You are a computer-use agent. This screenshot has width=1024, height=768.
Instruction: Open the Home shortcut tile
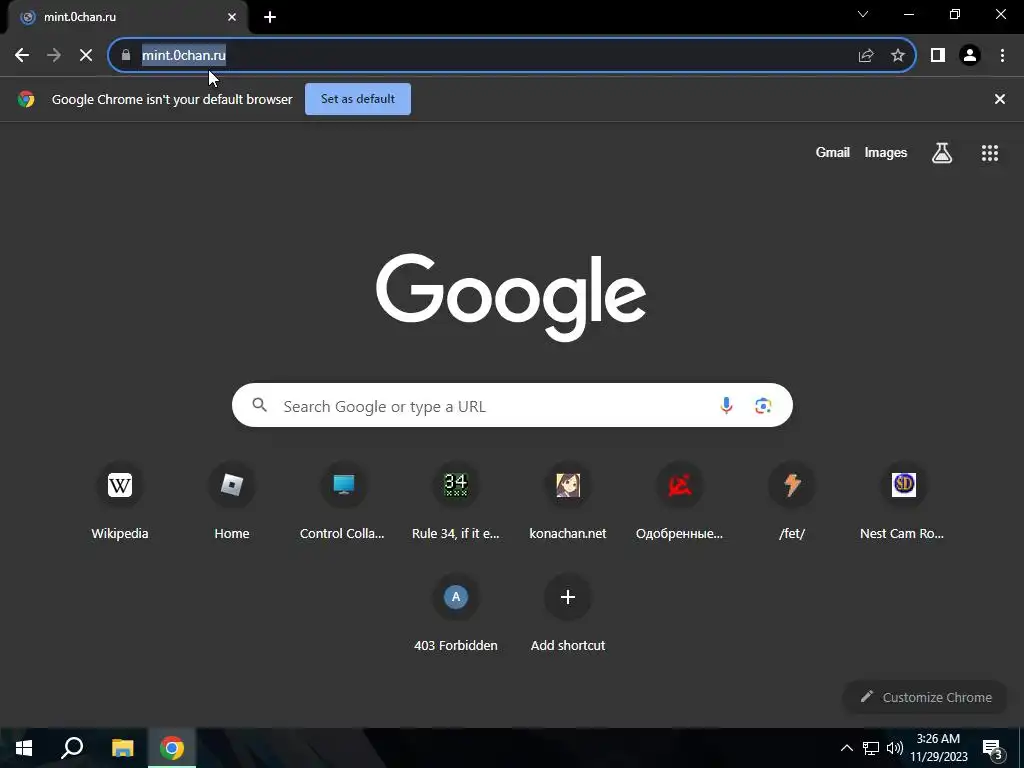(x=232, y=503)
